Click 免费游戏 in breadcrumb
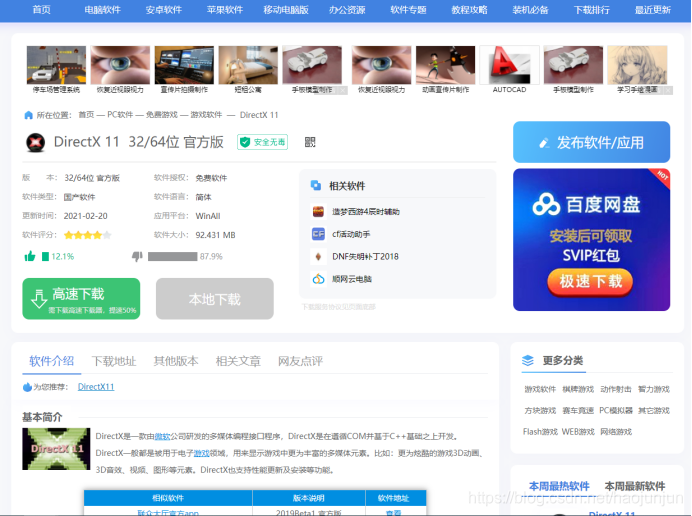Screen dimensions: 692x516 pos(162,115)
